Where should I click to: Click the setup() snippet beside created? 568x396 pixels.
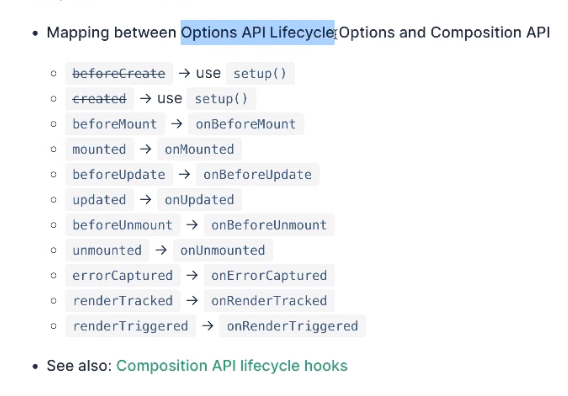[x=221, y=99]
